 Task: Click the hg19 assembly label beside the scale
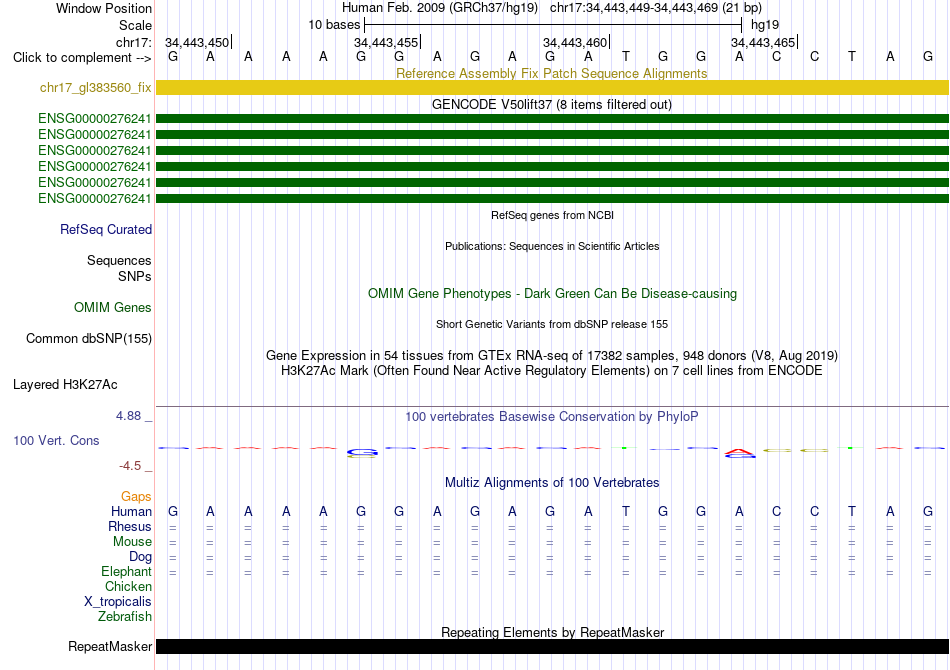point(765,25)
